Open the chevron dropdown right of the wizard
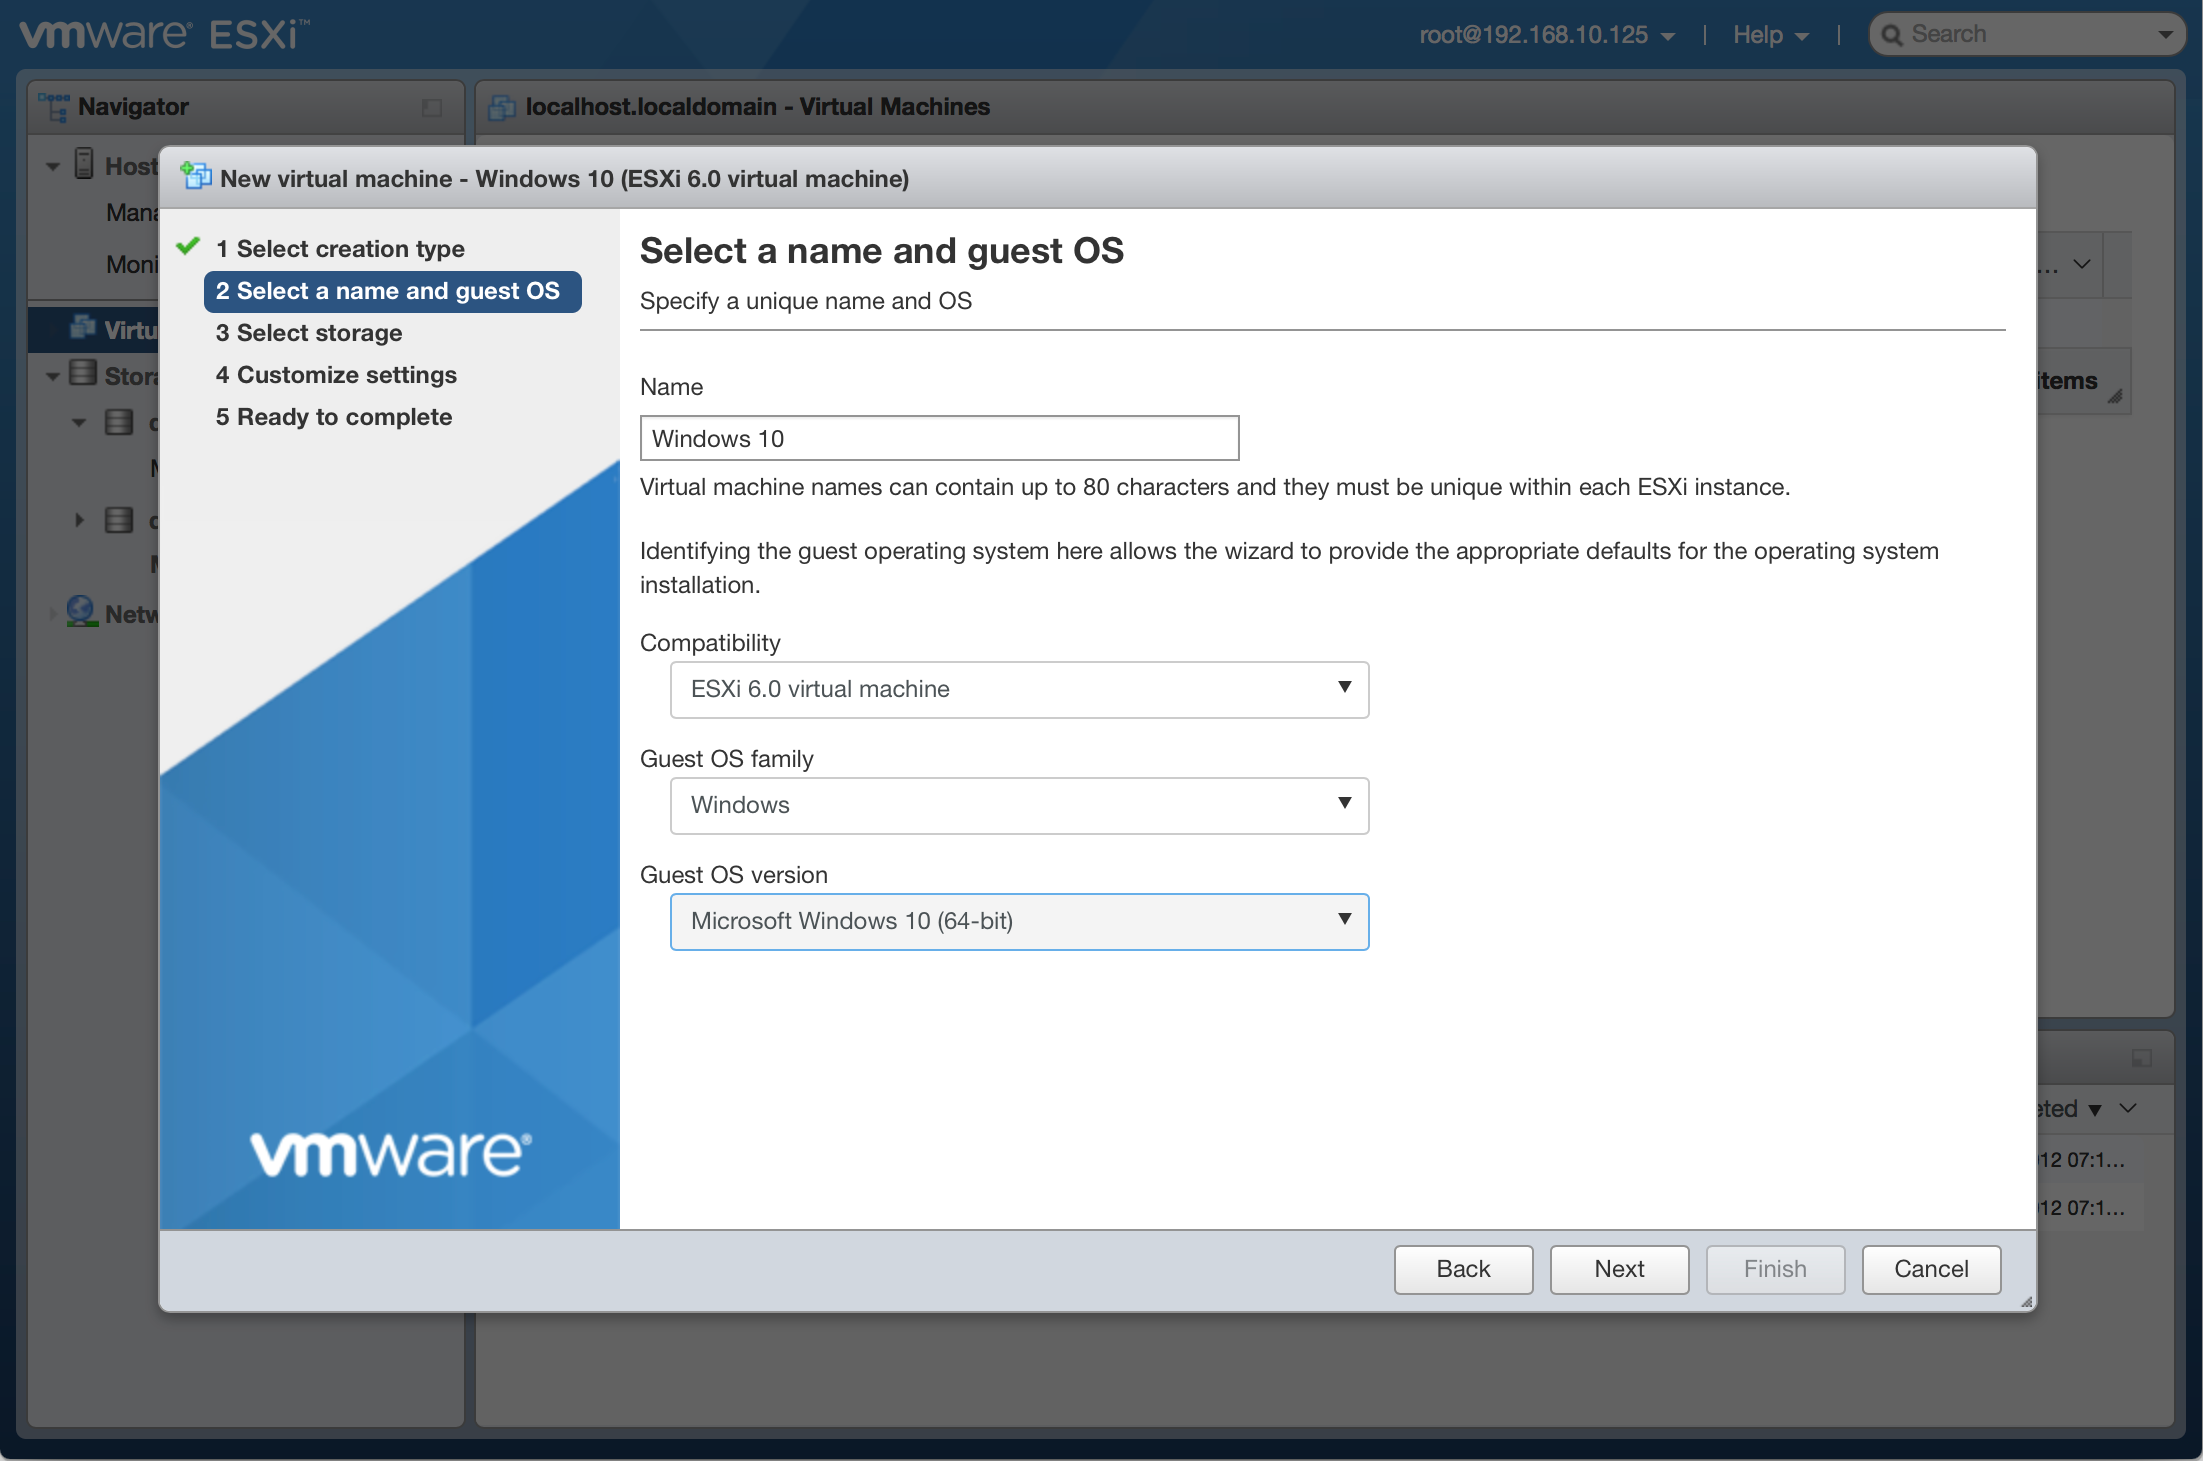The height and width of the screenshot is (1461, 2203). click(x=2082, y=264)
